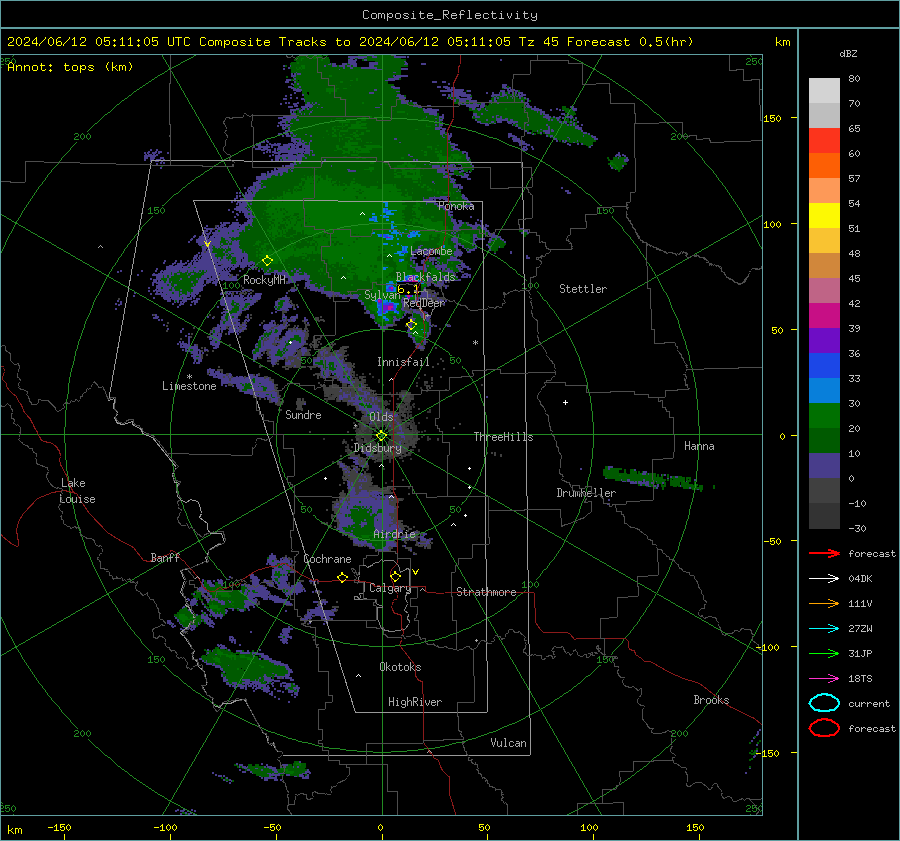The image size is (900, 841).
Task: Click the Innisfail city label
Action: click(x=403, y=362)
